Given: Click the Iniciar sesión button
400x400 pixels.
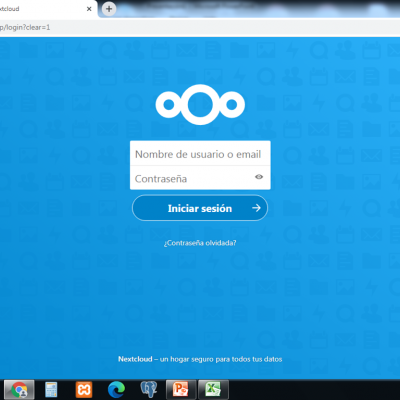Looking at the screenshot, I should [x=200, y=208].
